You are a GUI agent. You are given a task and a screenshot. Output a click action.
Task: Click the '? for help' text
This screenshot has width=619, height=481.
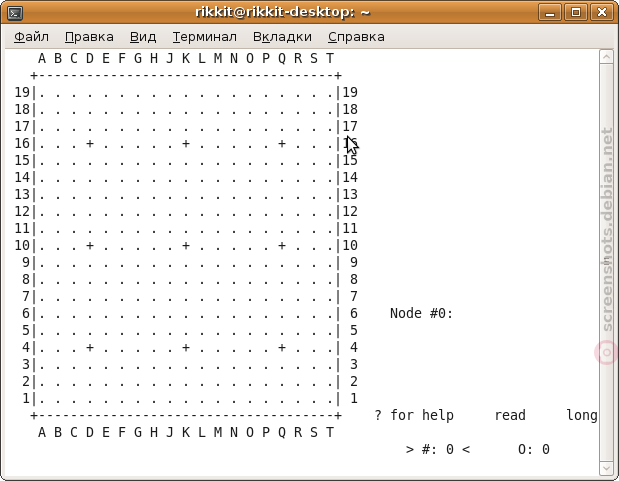tap(414, 415)
